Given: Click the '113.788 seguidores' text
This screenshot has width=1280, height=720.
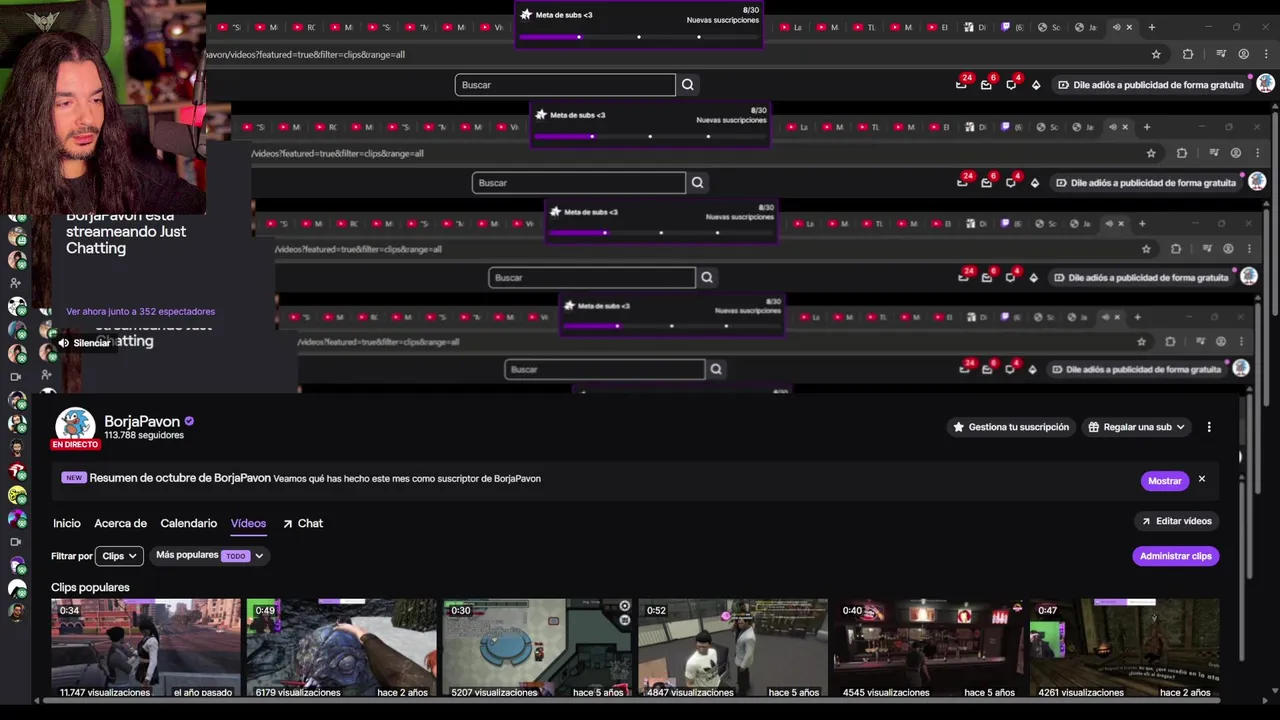Looking at the screenshot, I should pyautogui.click(x=144, y=436).
